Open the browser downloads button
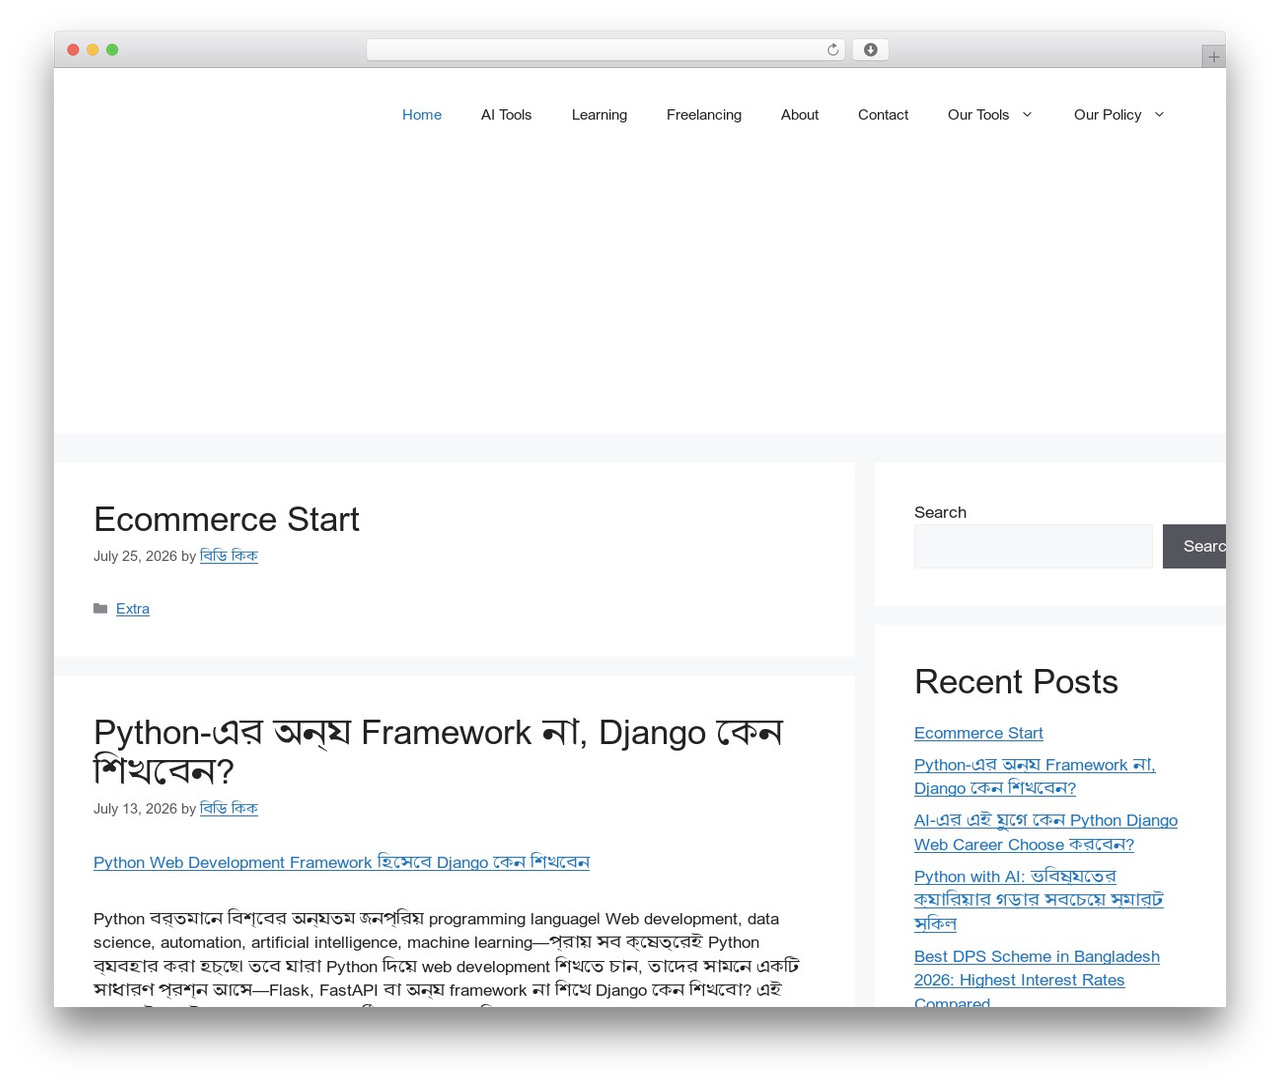Image resolution: width=1280 pixels, height=1084 pixels. 870,50
